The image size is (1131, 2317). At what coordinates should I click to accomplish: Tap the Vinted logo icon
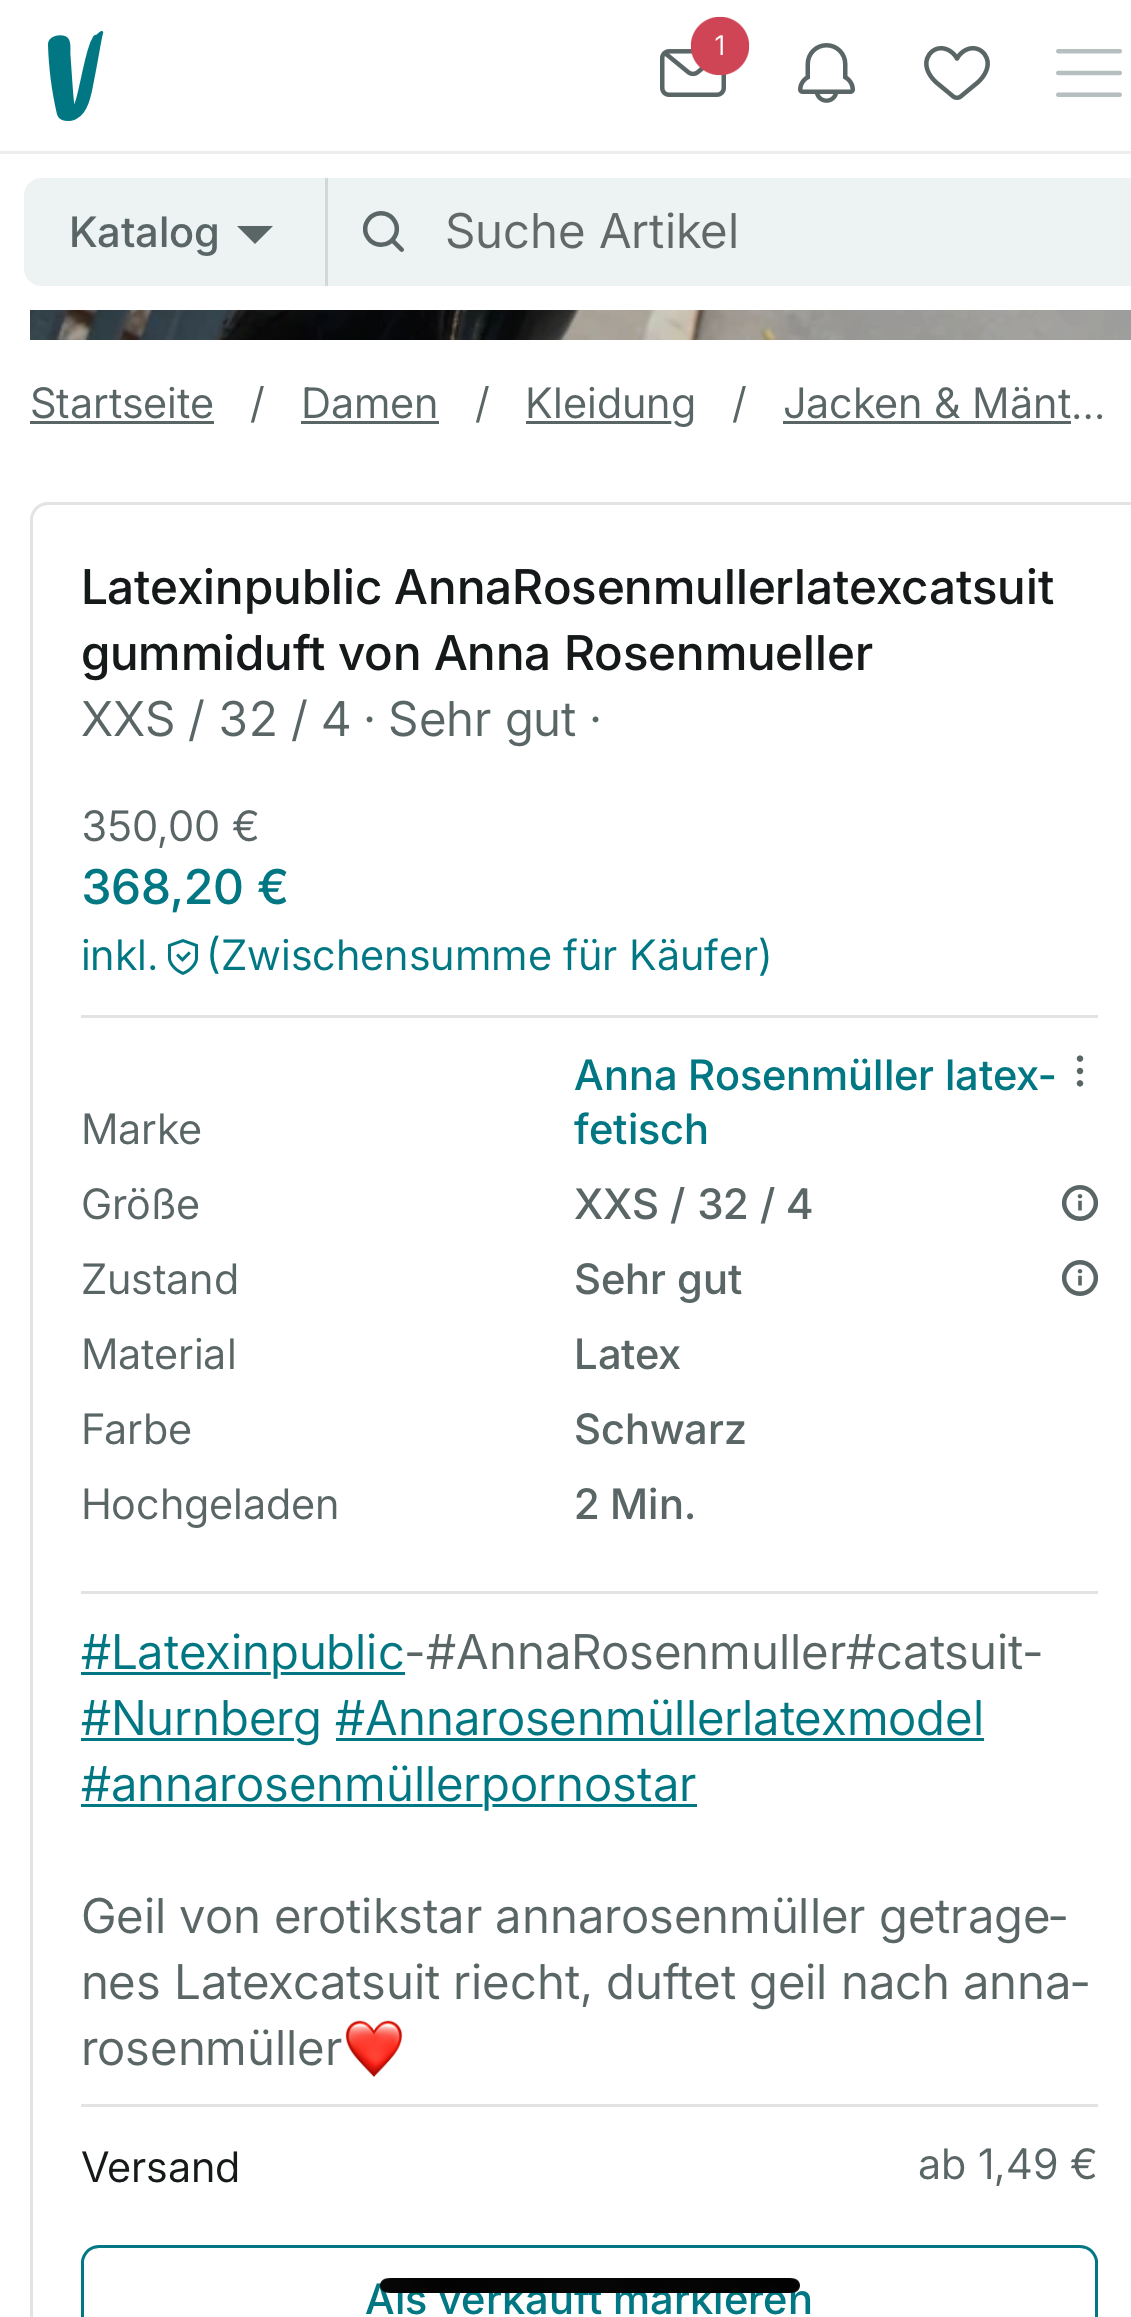click(75, 76)
